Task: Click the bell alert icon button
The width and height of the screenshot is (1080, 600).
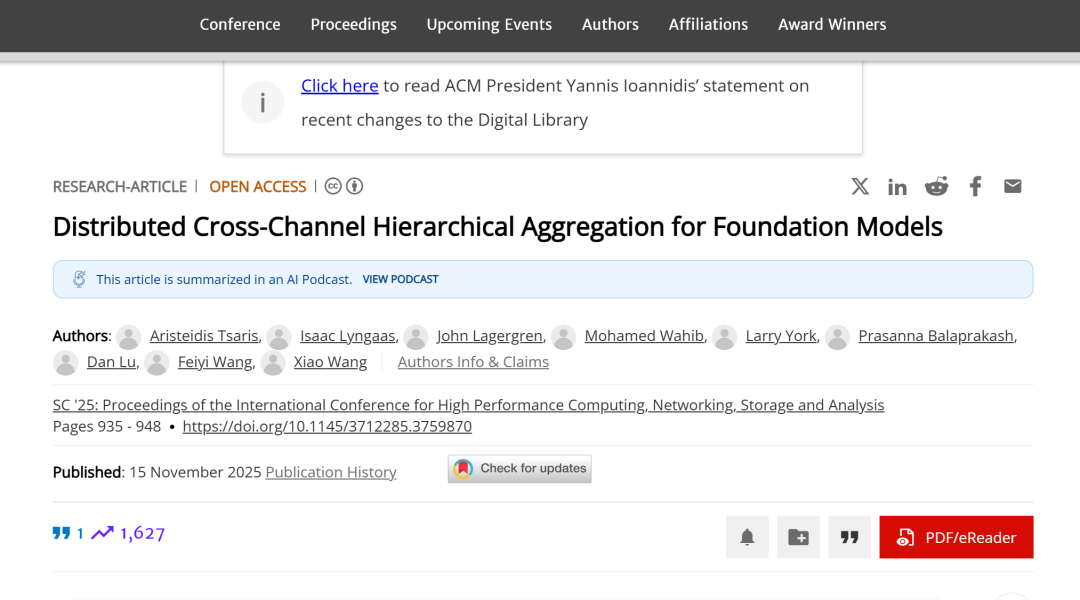Action: [747, 537]
